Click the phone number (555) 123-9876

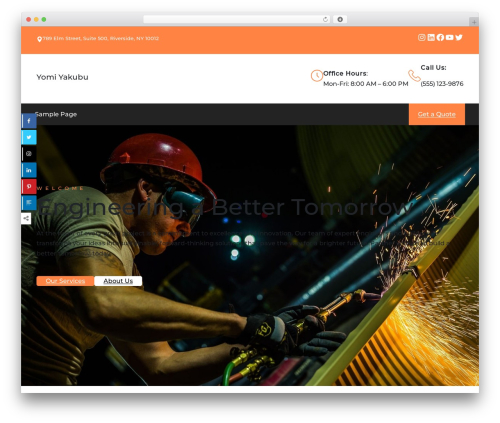(442, 84)
